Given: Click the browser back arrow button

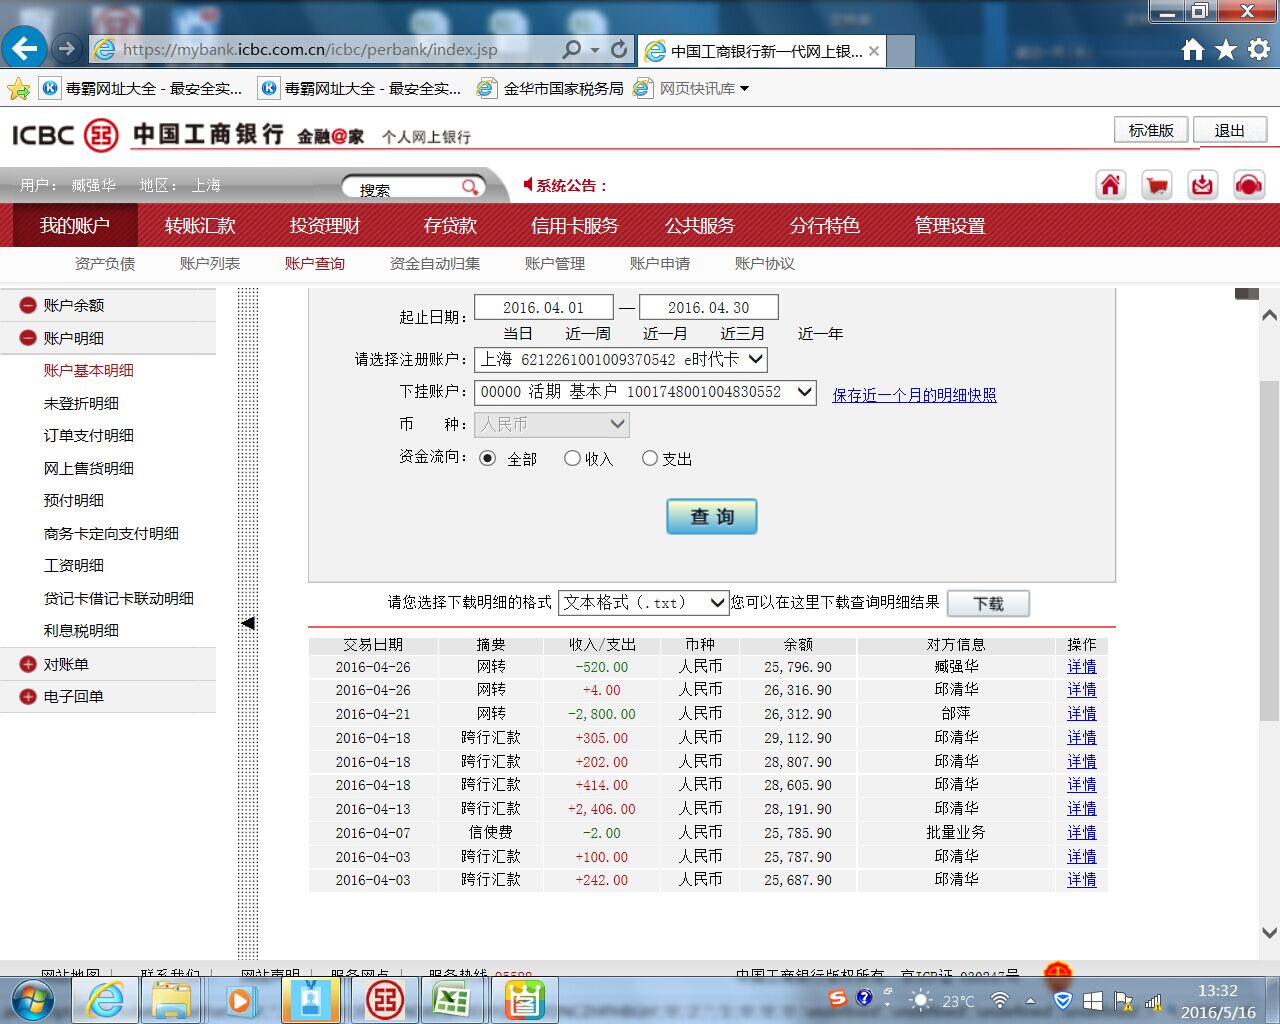Looking at the screenshot, I should point(25,48).
